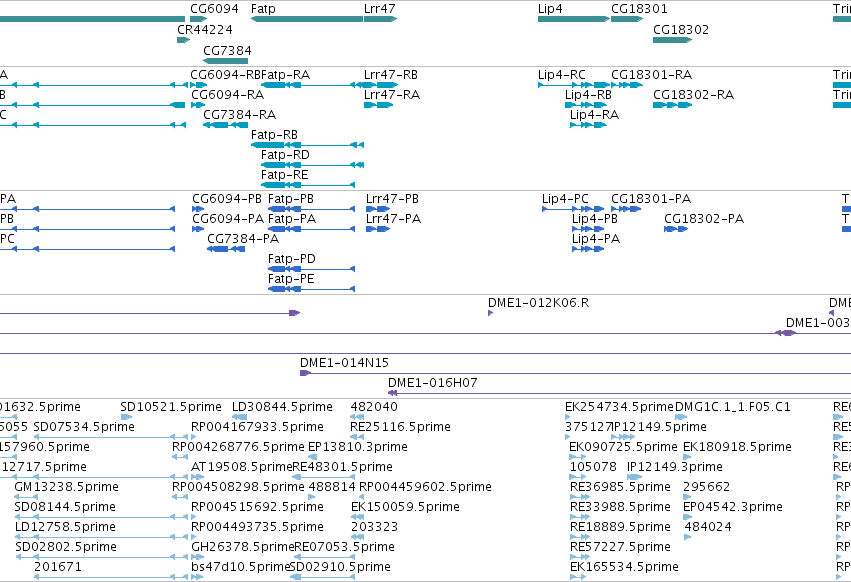
Task: Select EST RE48301.5prime
Action: pos(342,467)
